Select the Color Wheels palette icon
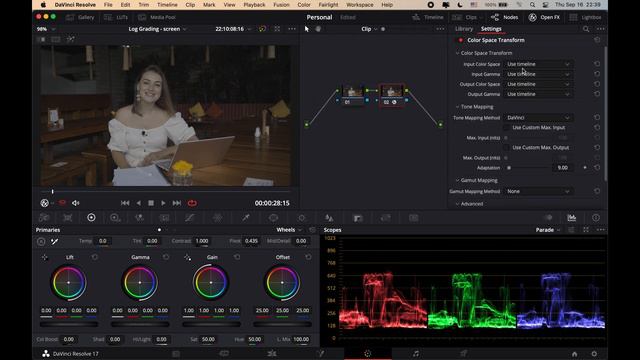640x360 pixels. click(x=91, y=218)
